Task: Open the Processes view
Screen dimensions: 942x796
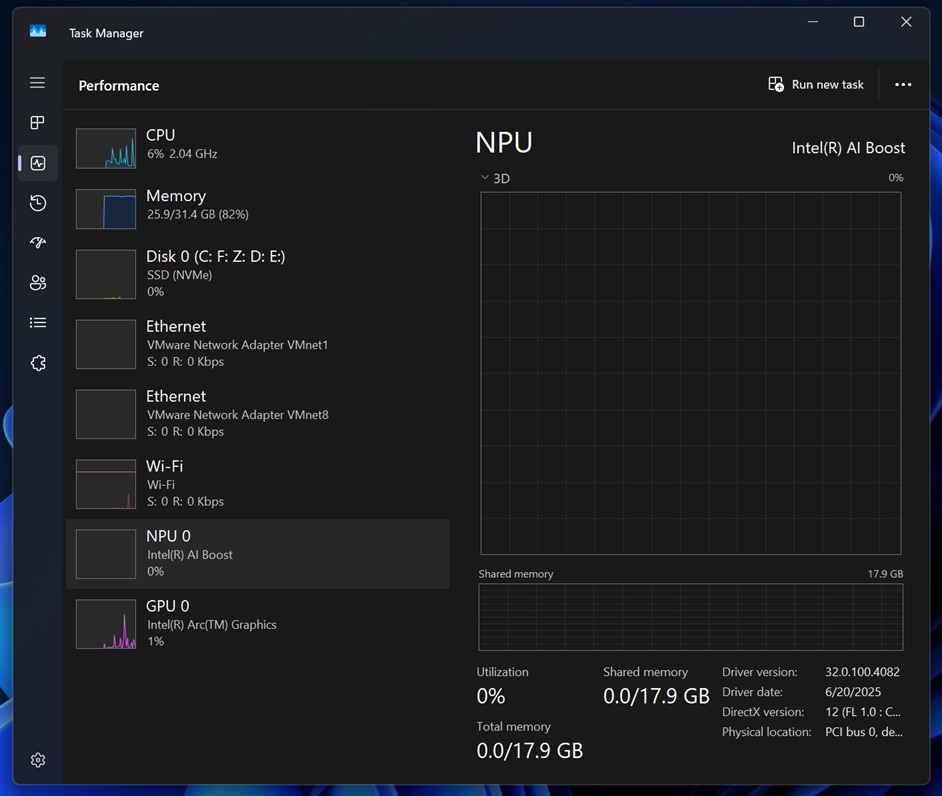Action: pos(37,122)
